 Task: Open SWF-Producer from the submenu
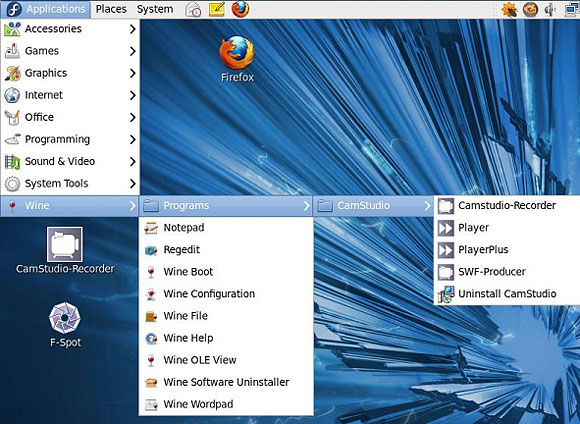[x=507, y=272]
